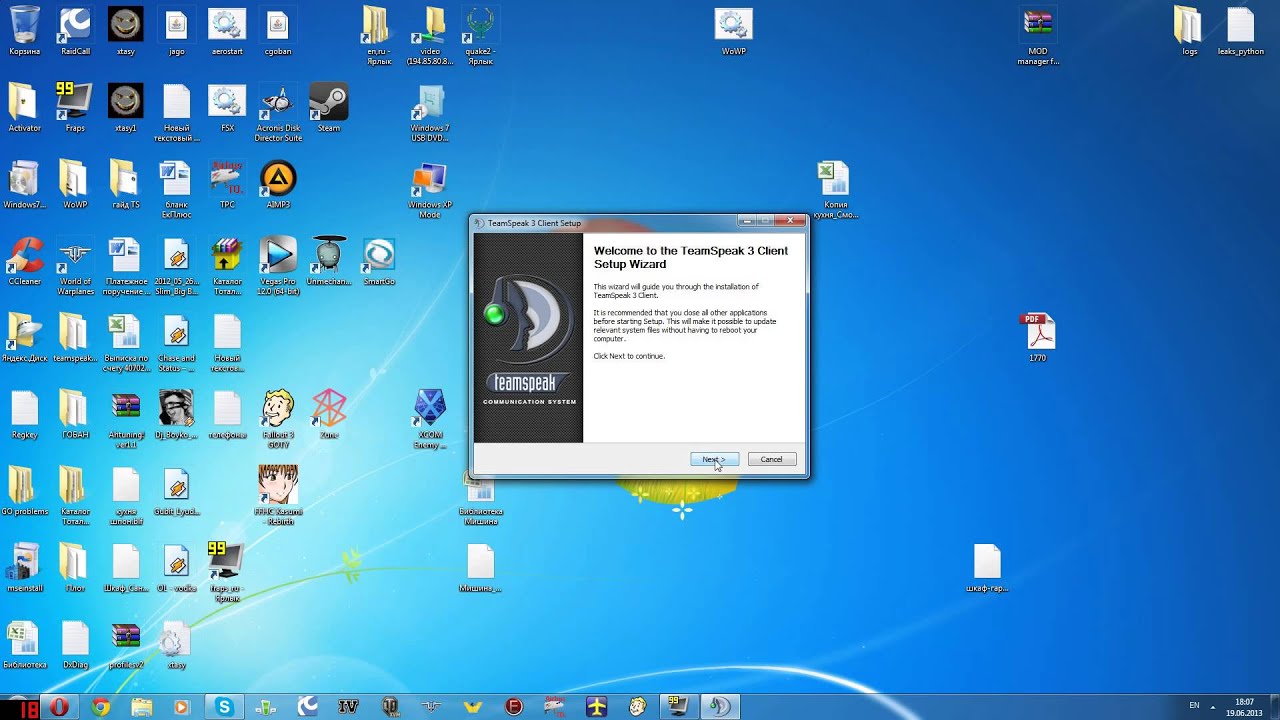Select the profilesv2 archive icon
This screenshot has width=1280, height=720.
tap(126, 645)
